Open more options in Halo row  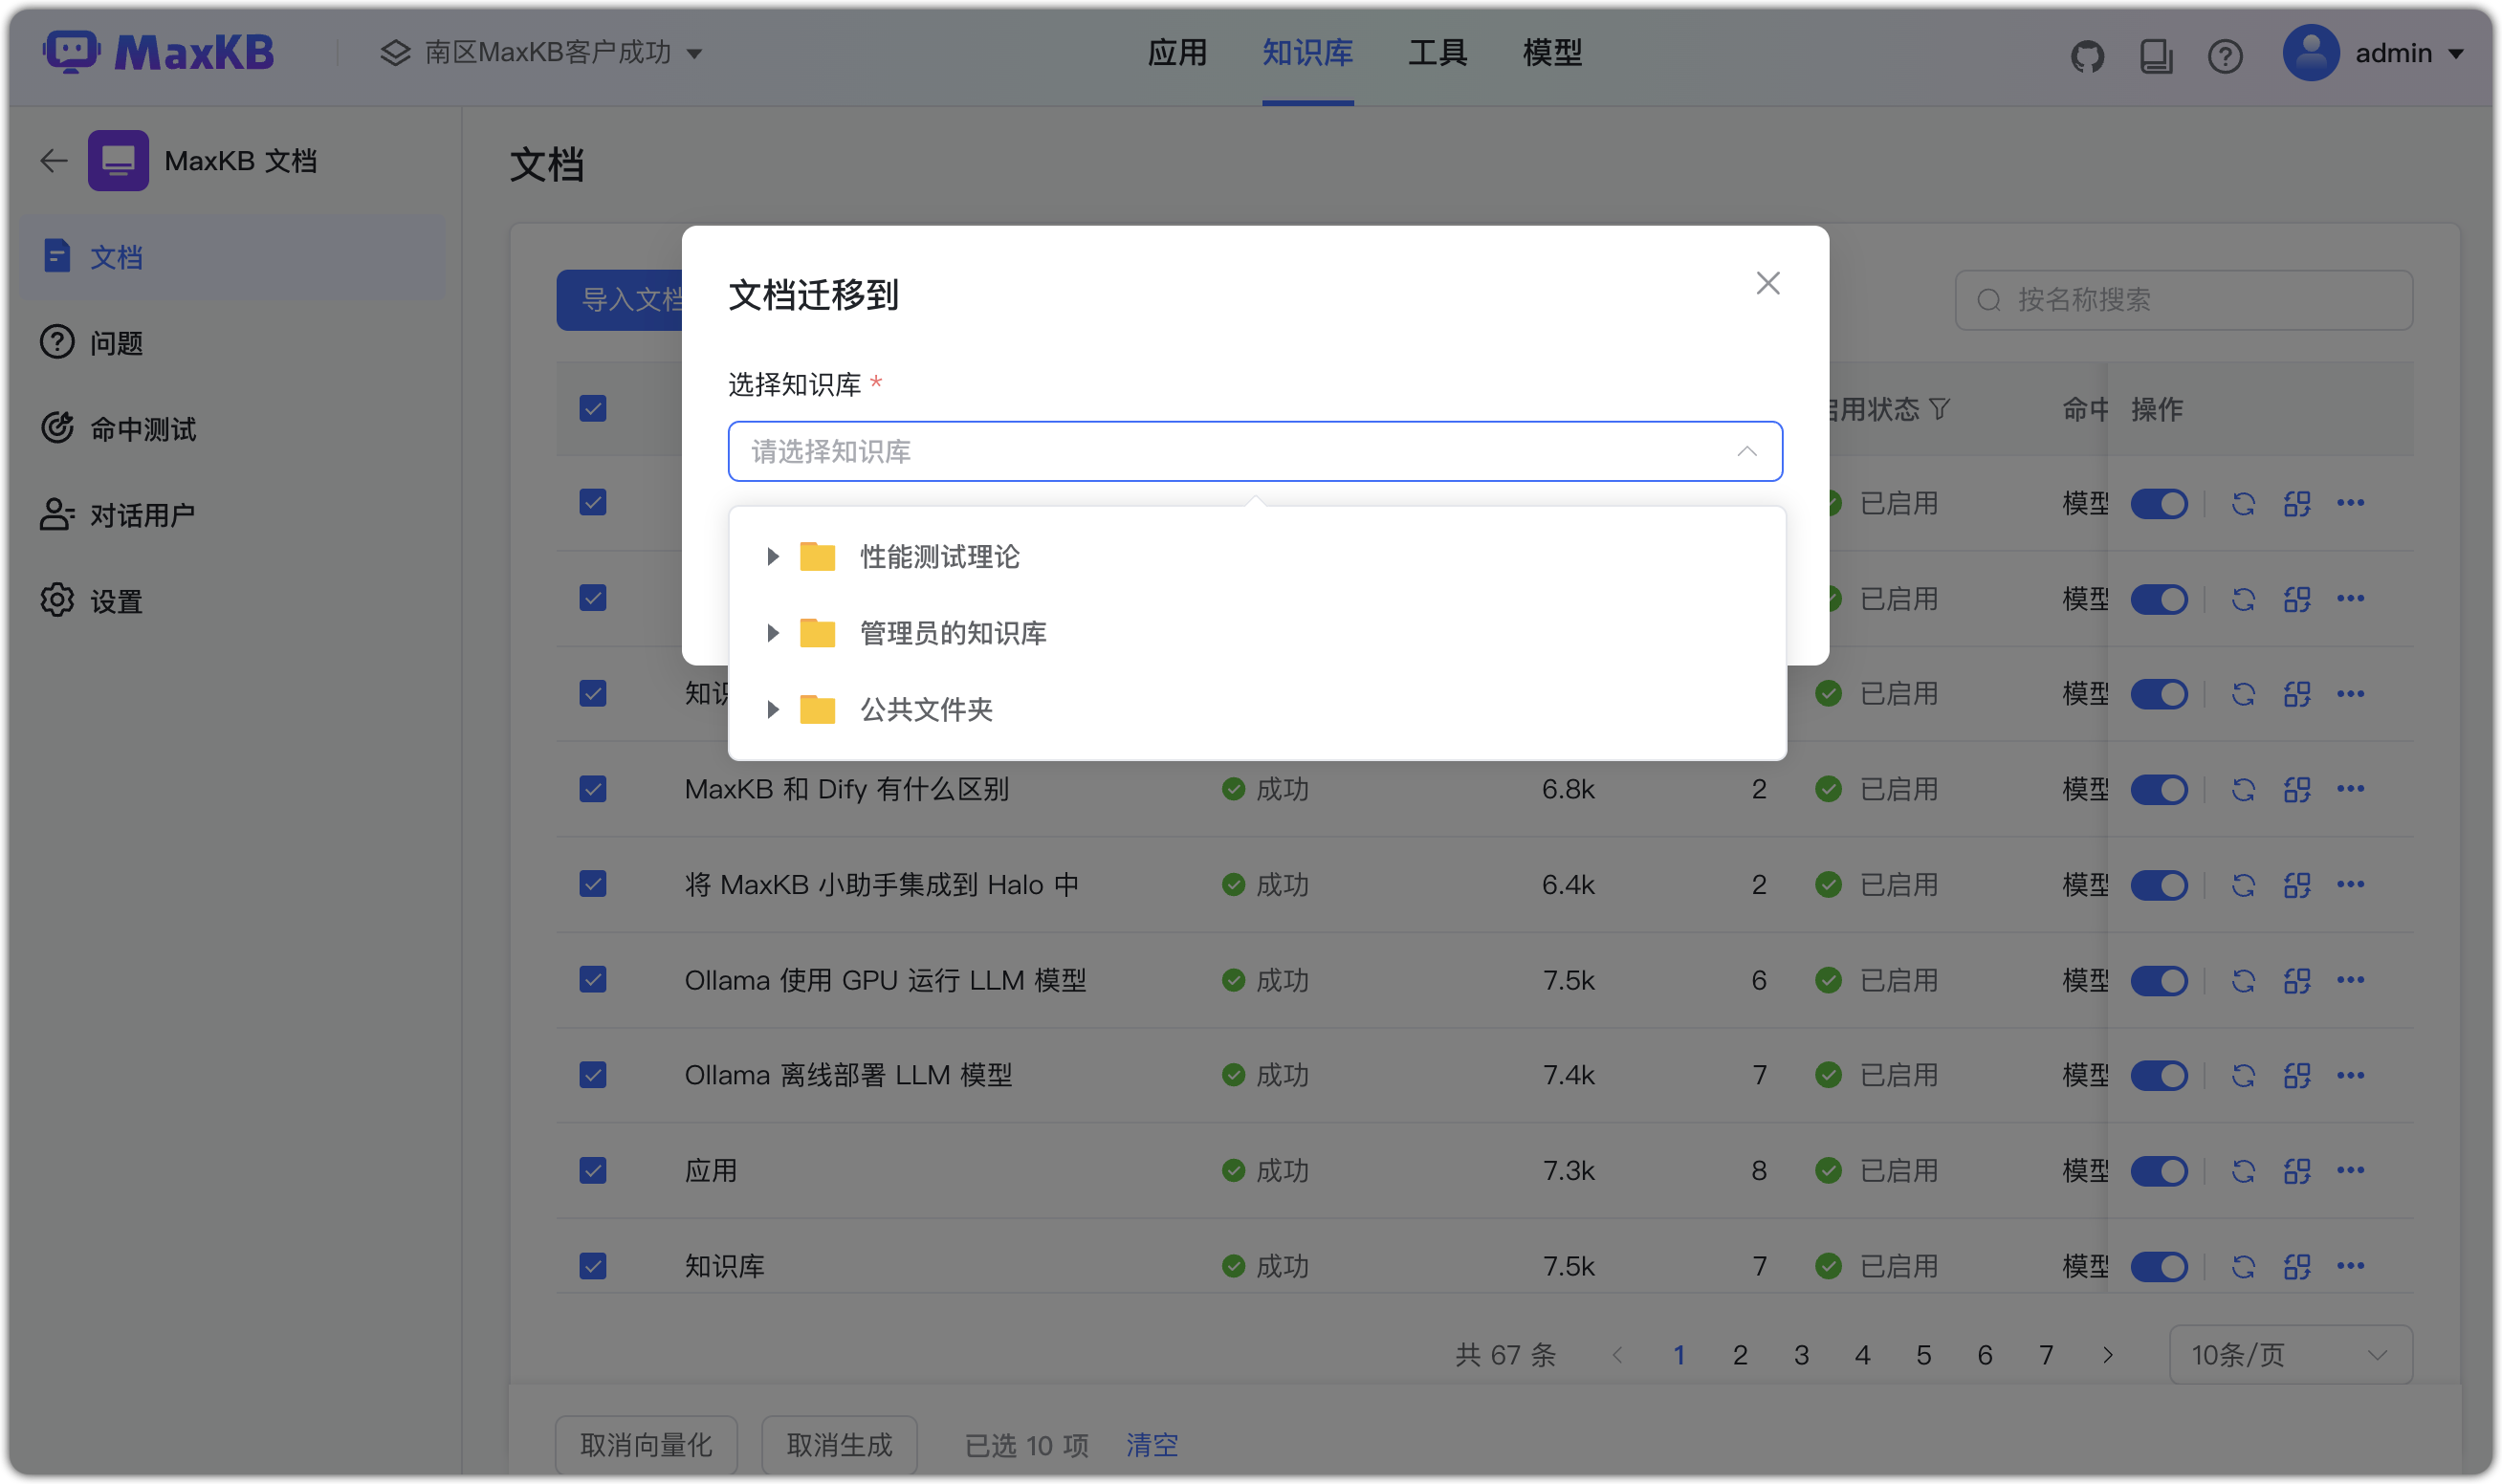tap(2350, 884)
